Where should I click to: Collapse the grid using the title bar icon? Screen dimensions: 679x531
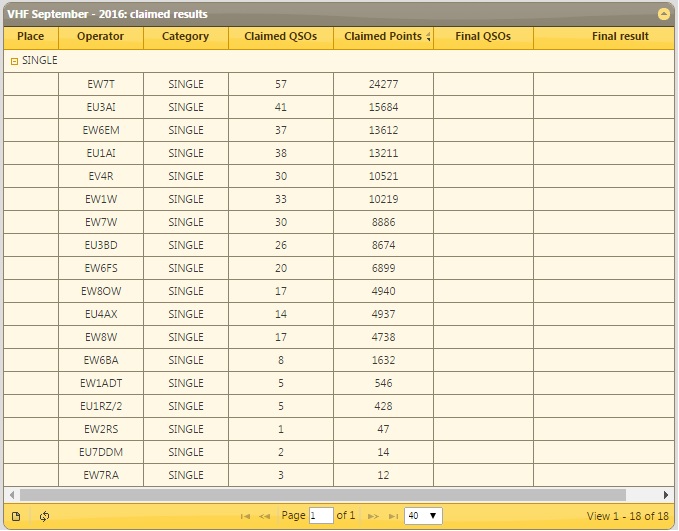[663, 15]
